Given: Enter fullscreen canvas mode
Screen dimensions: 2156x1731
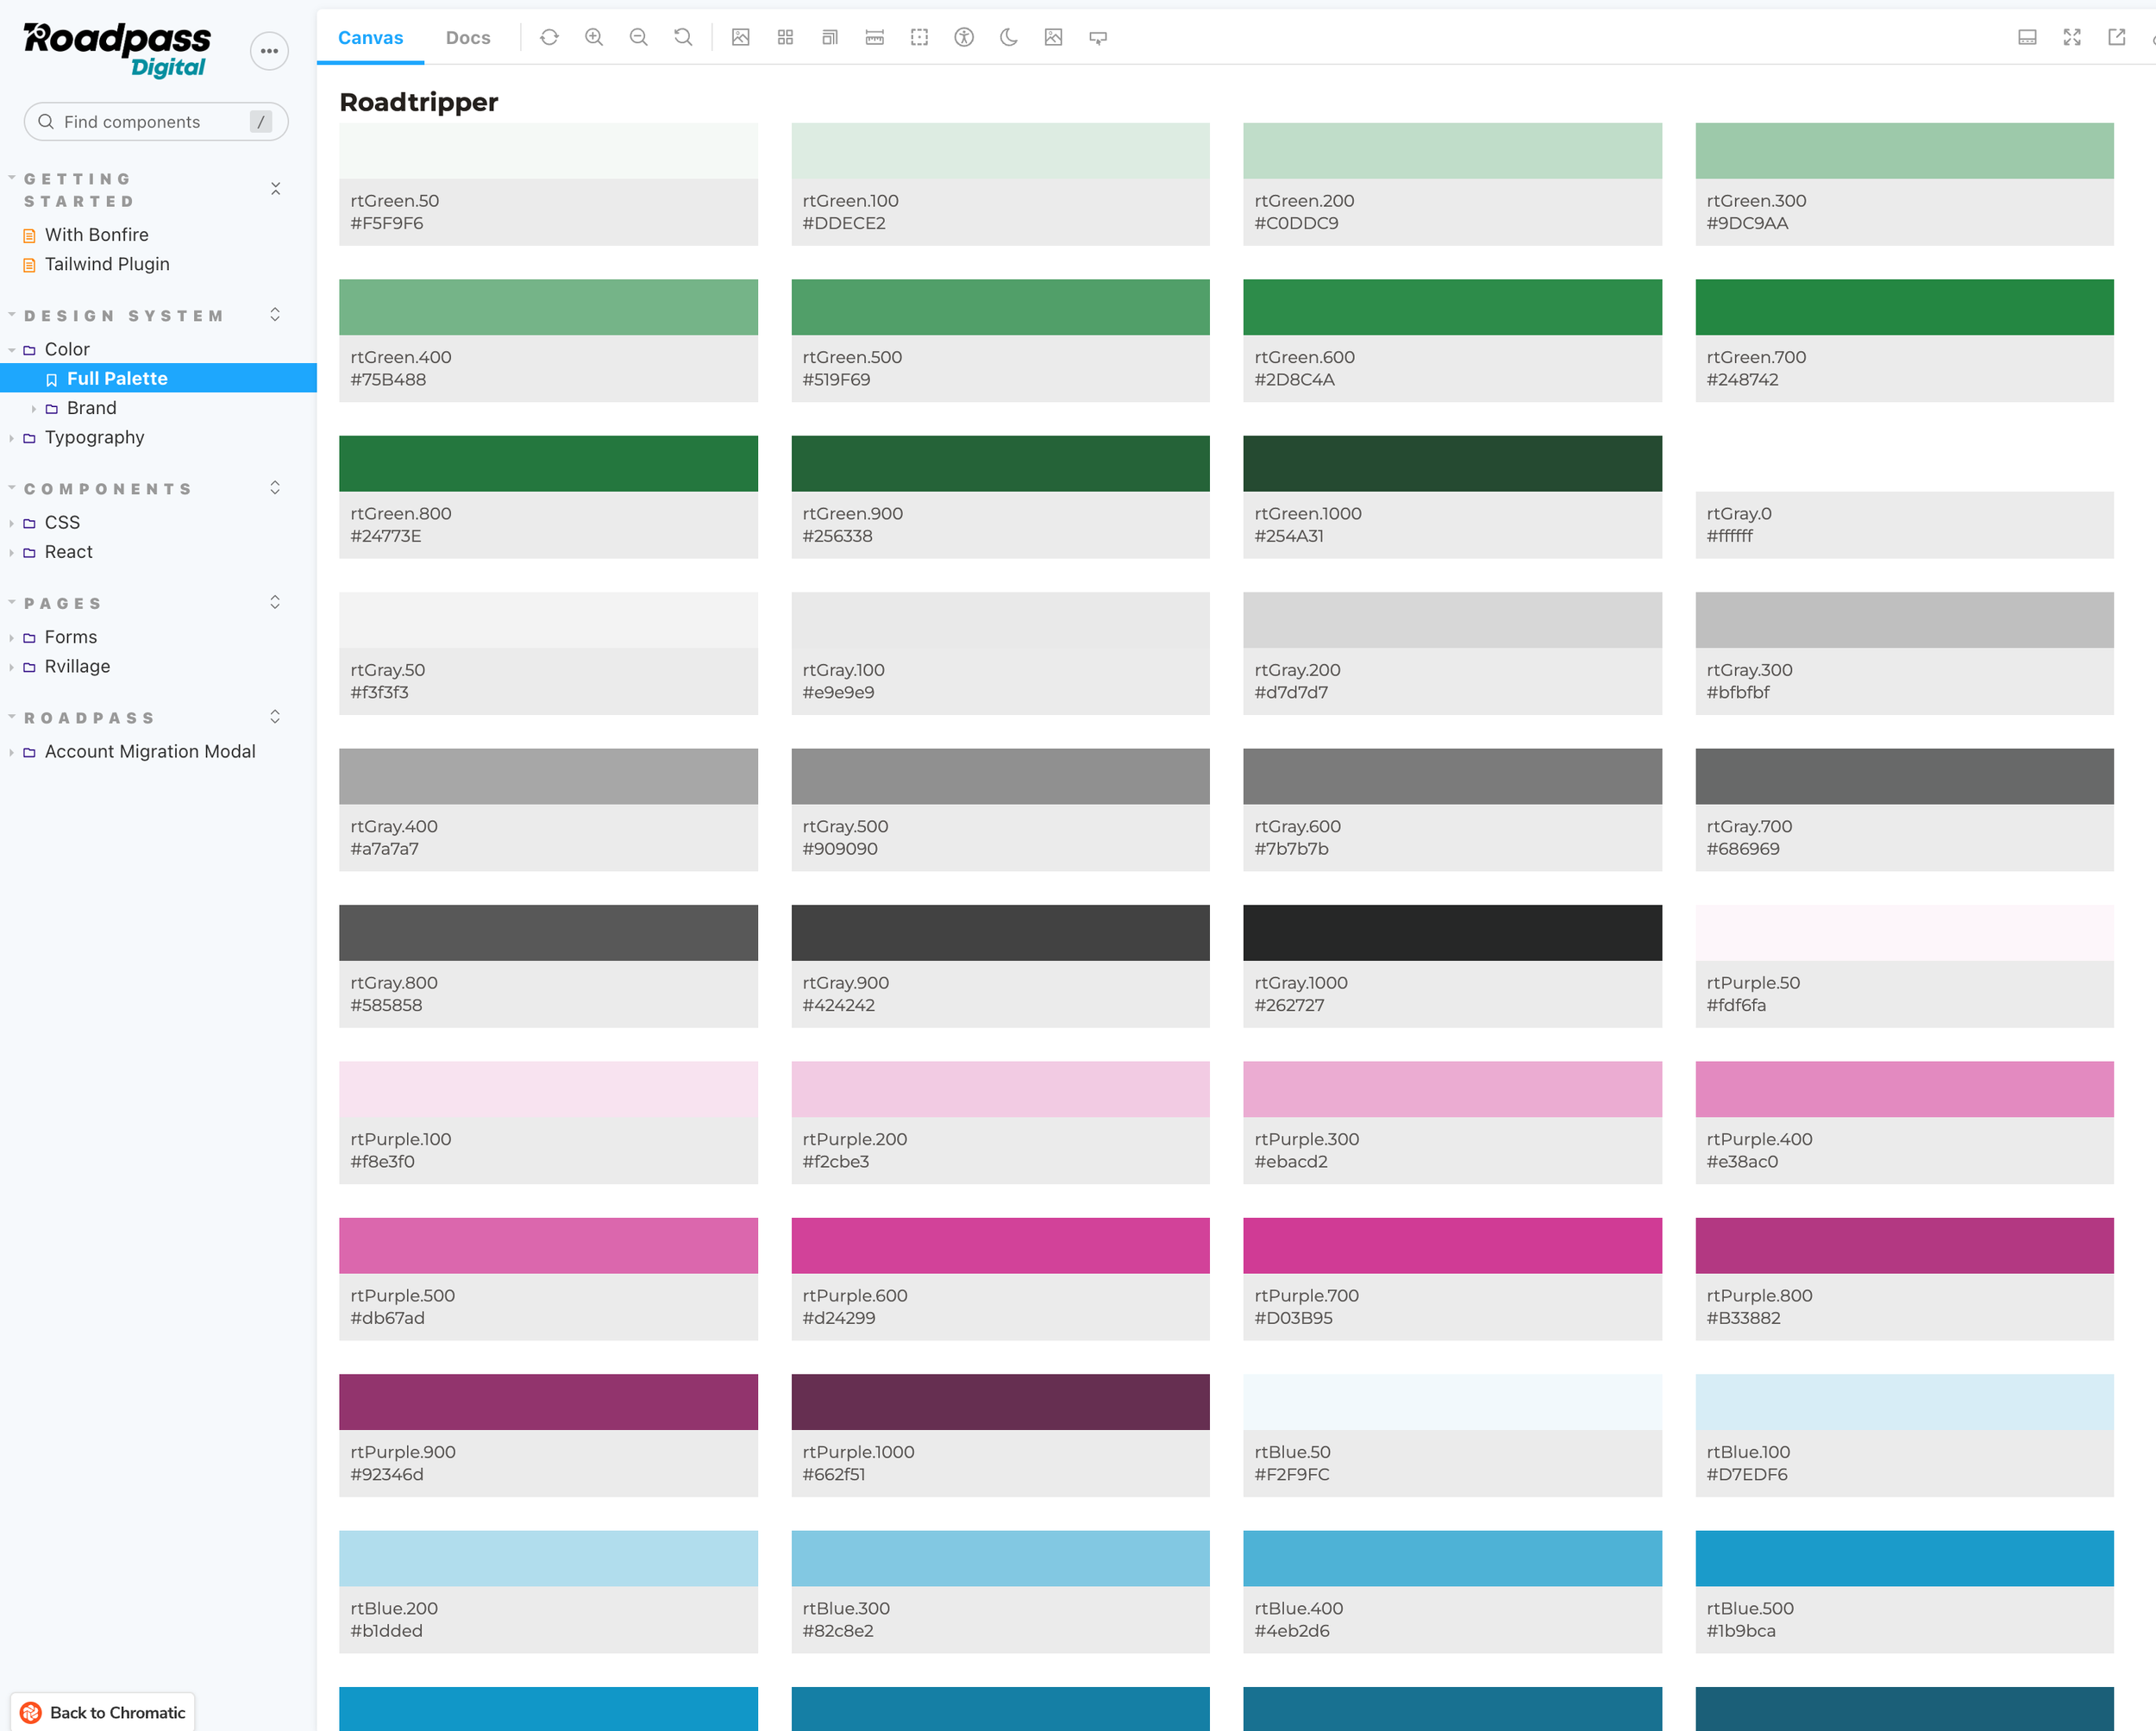Looking at the screenshot, I should [x=2071, y=37].
